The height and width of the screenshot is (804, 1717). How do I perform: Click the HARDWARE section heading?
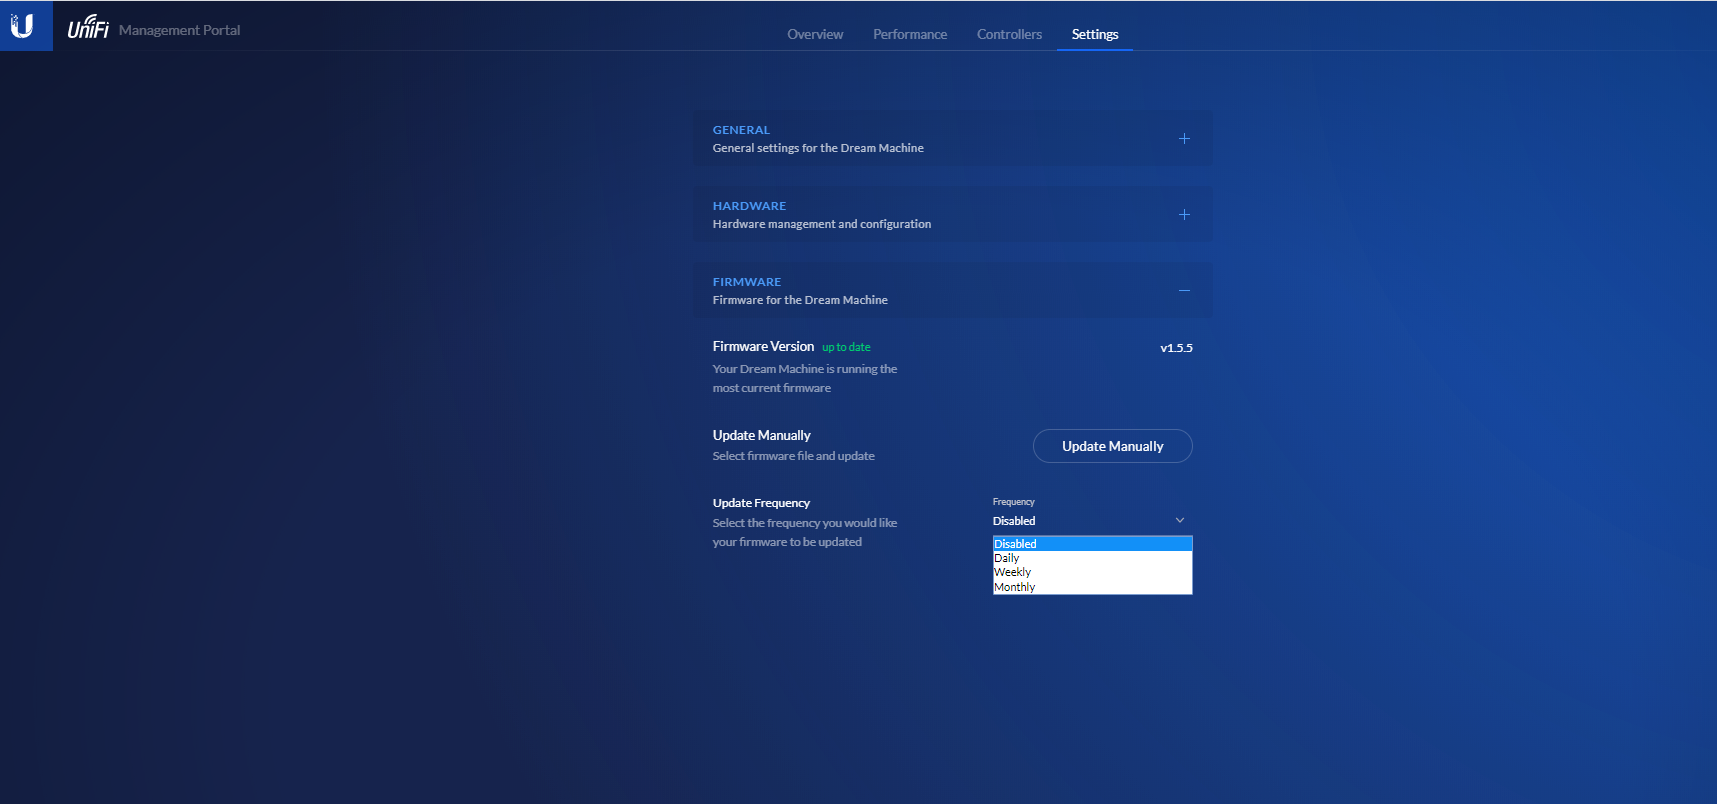tap(749, 206)
